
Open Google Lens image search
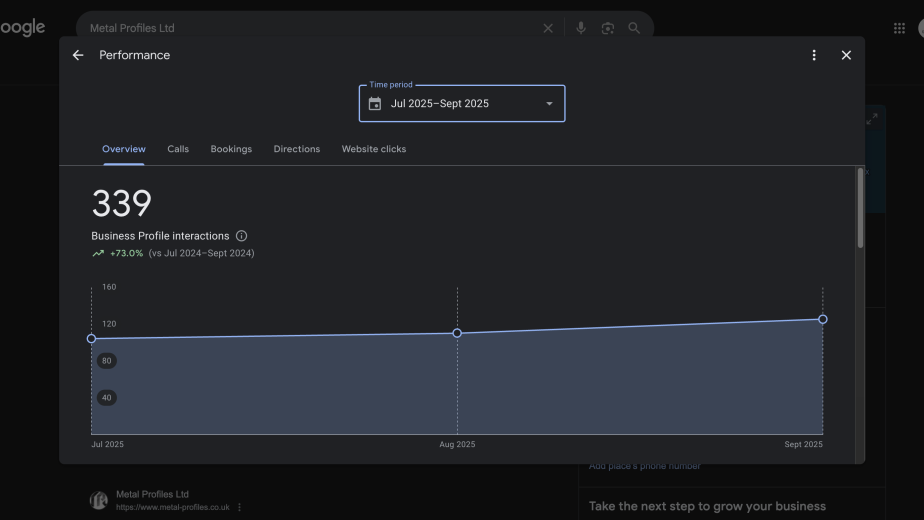(x=607, y=28)
